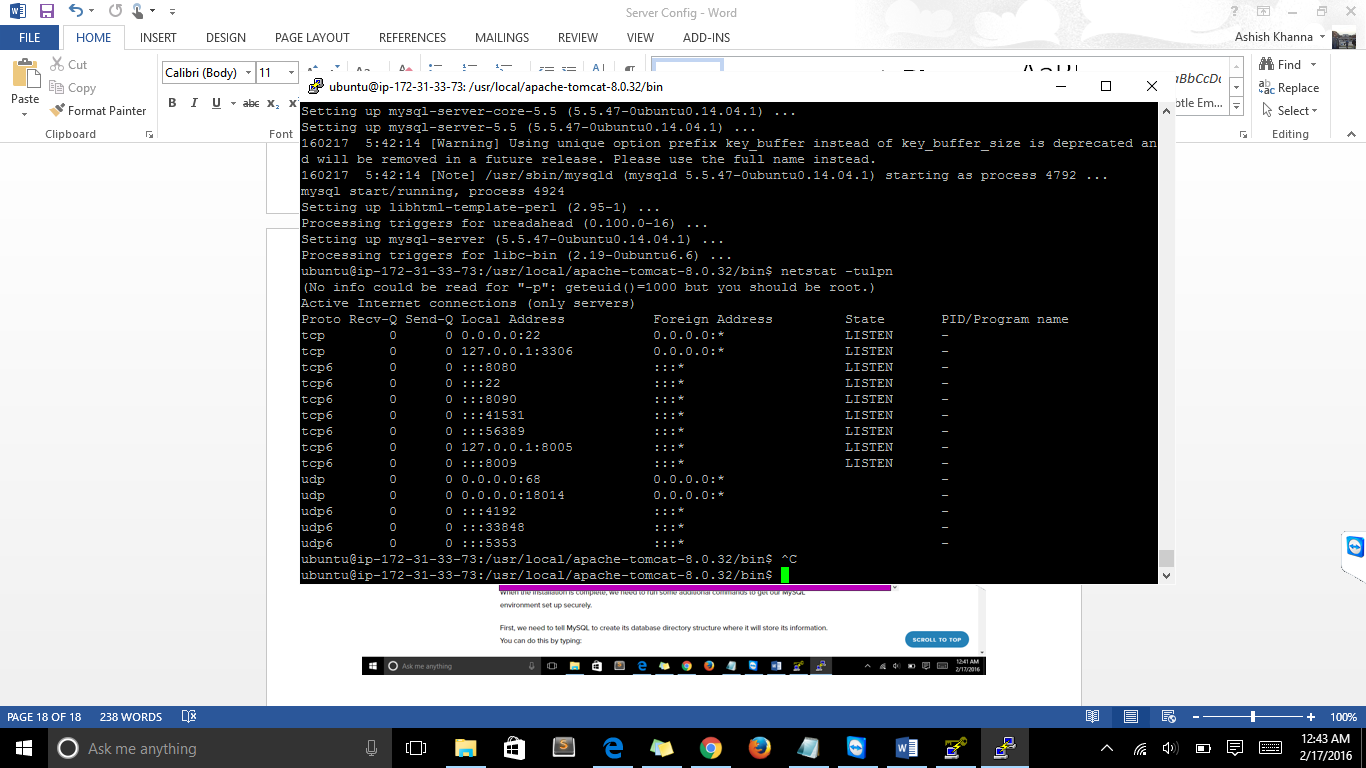Switch to the REFERENCES tab
Screen dimensions: 1366x768
pos(412,38)
